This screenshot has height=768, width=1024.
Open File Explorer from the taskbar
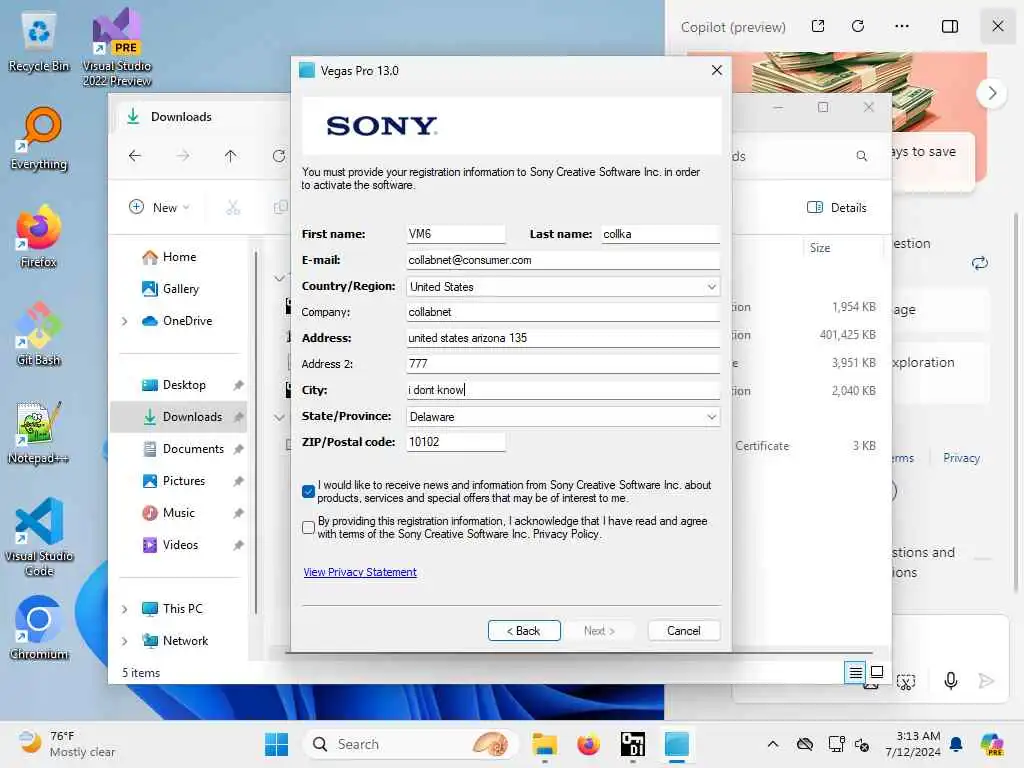pos(544,744)
